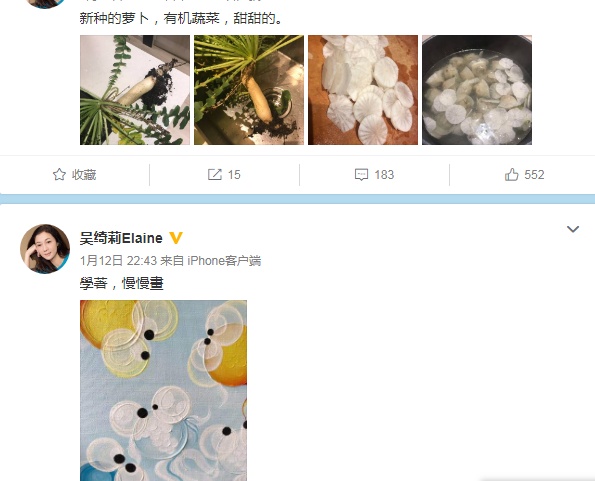This screenshot has width=595, height=481.
Task: Click the star favorite icon
Action: pos(59,174)
